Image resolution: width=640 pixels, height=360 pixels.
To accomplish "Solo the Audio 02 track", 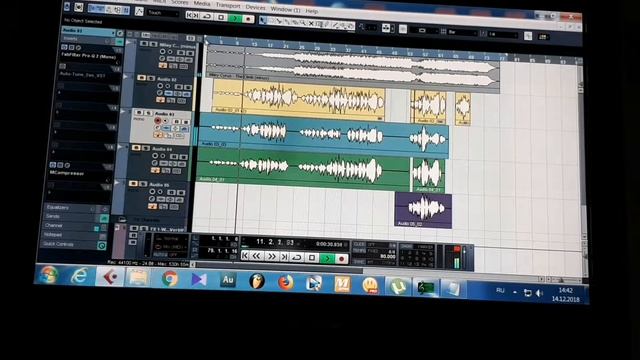I will tap(151, 78).
